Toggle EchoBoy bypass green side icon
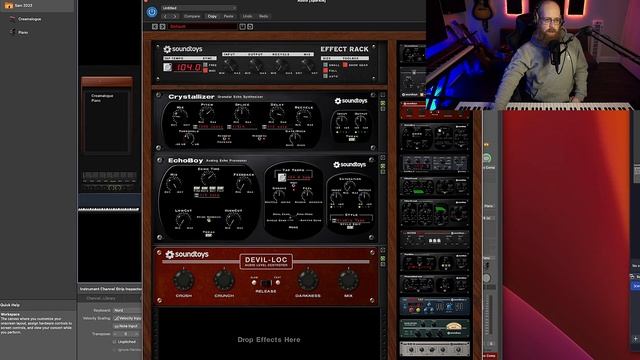Viewport: 640px width, 360px height. point(383,167)
